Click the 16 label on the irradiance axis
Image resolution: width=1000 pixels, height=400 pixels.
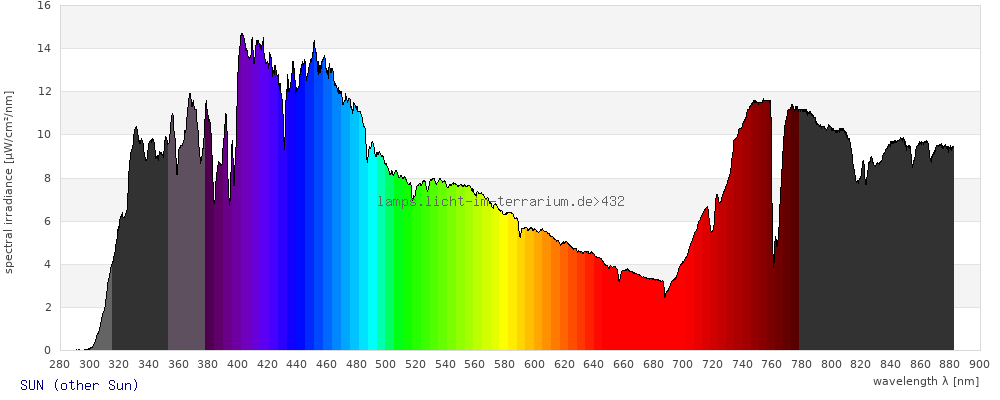pos(43,5)
